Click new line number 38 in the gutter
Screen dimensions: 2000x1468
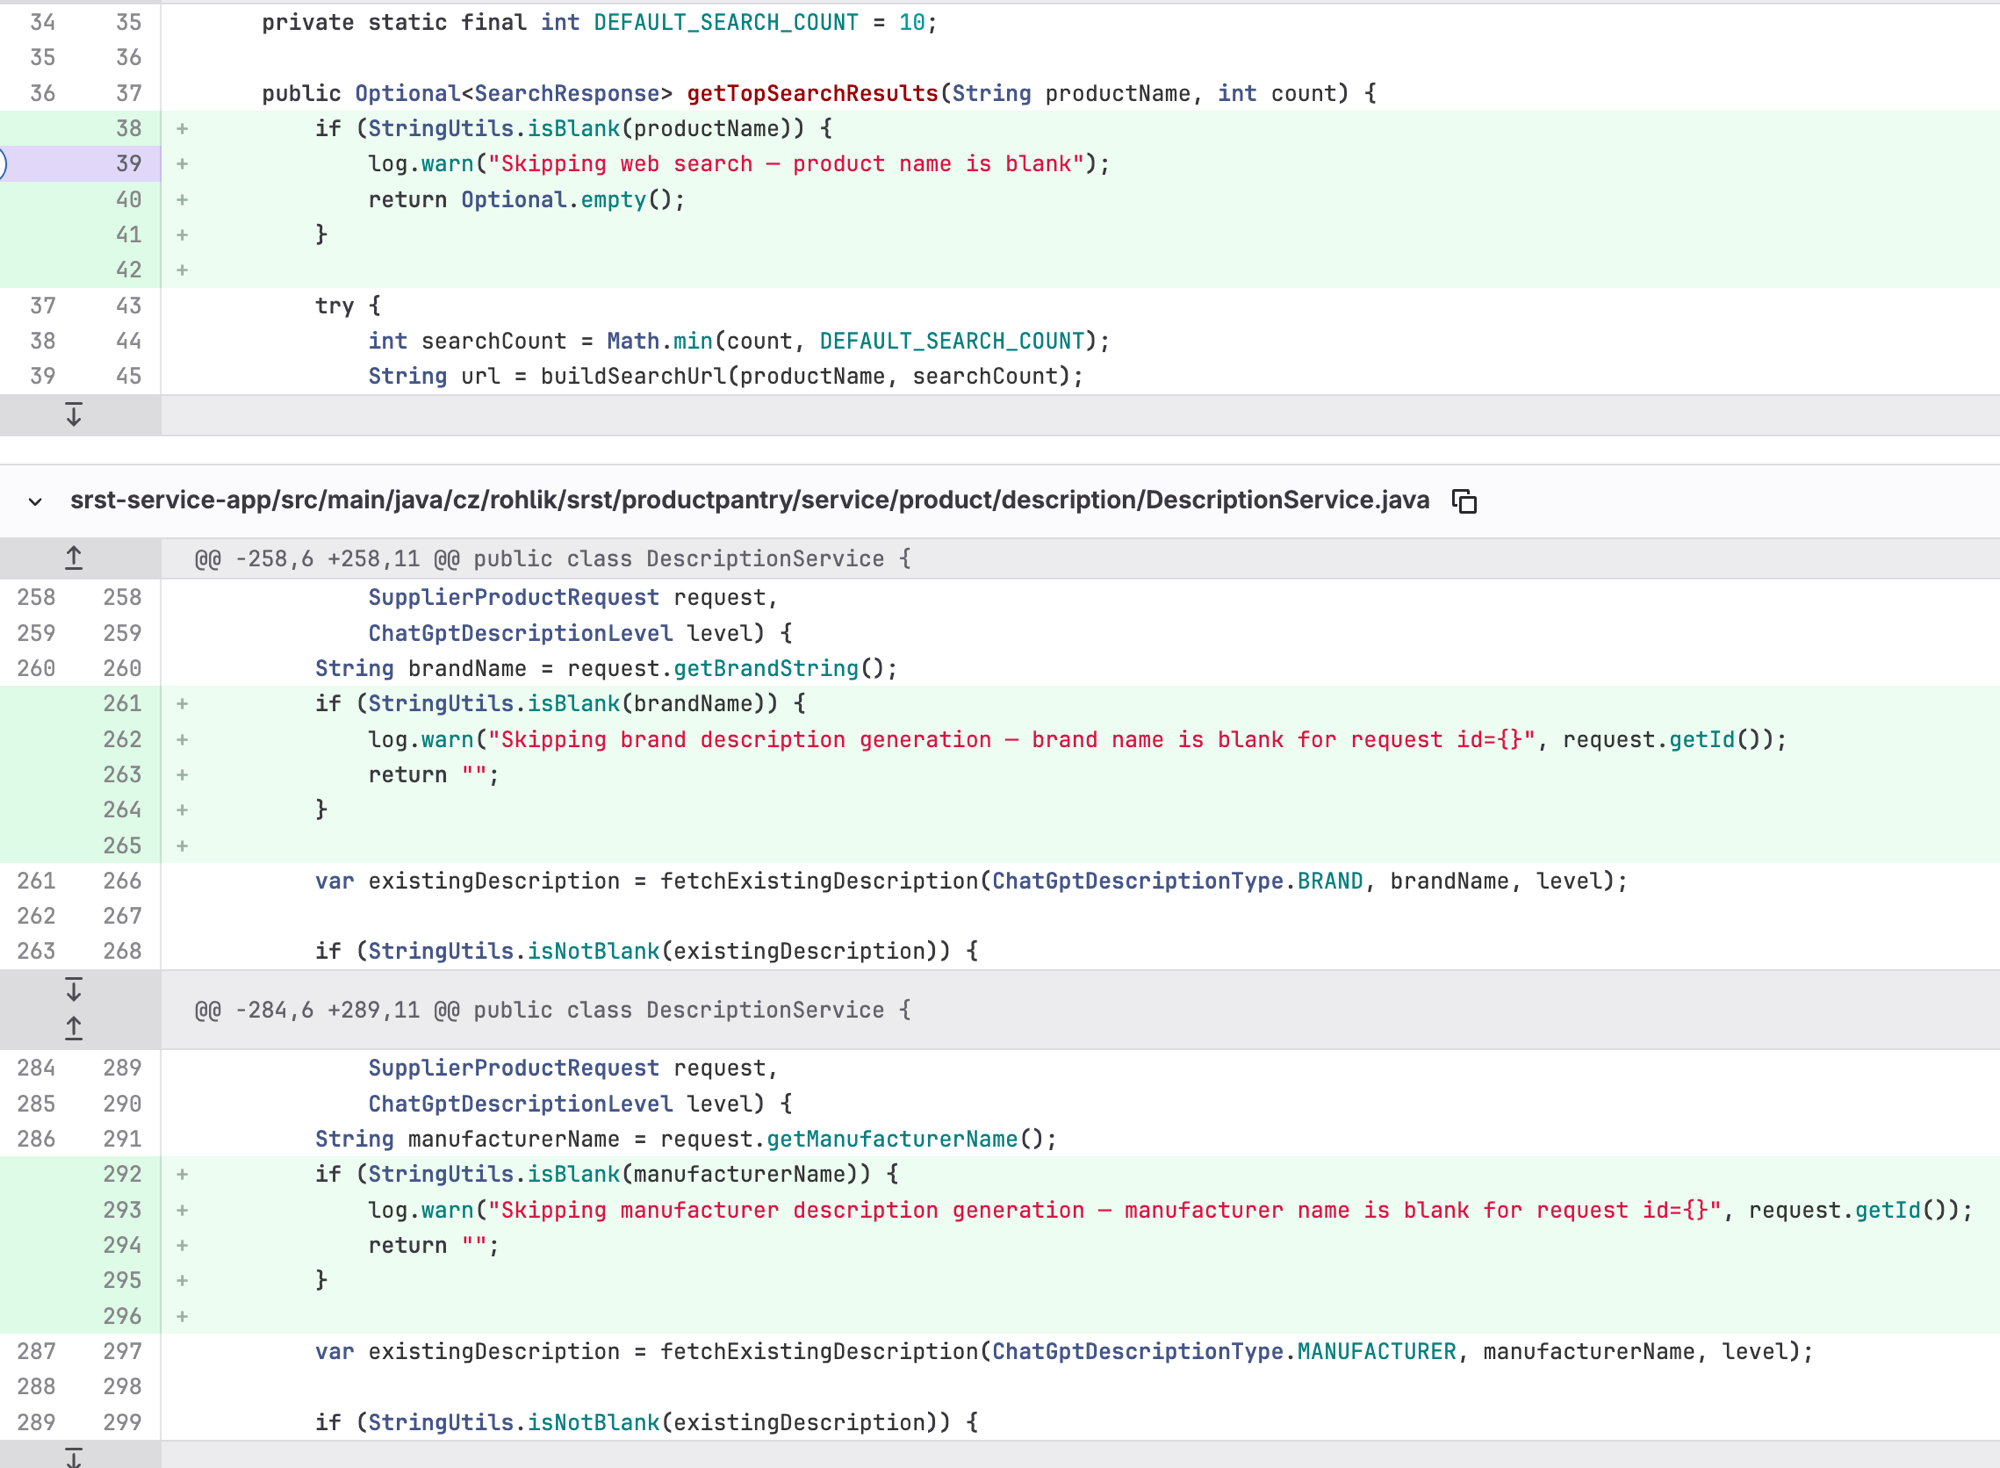coord(129,128)
